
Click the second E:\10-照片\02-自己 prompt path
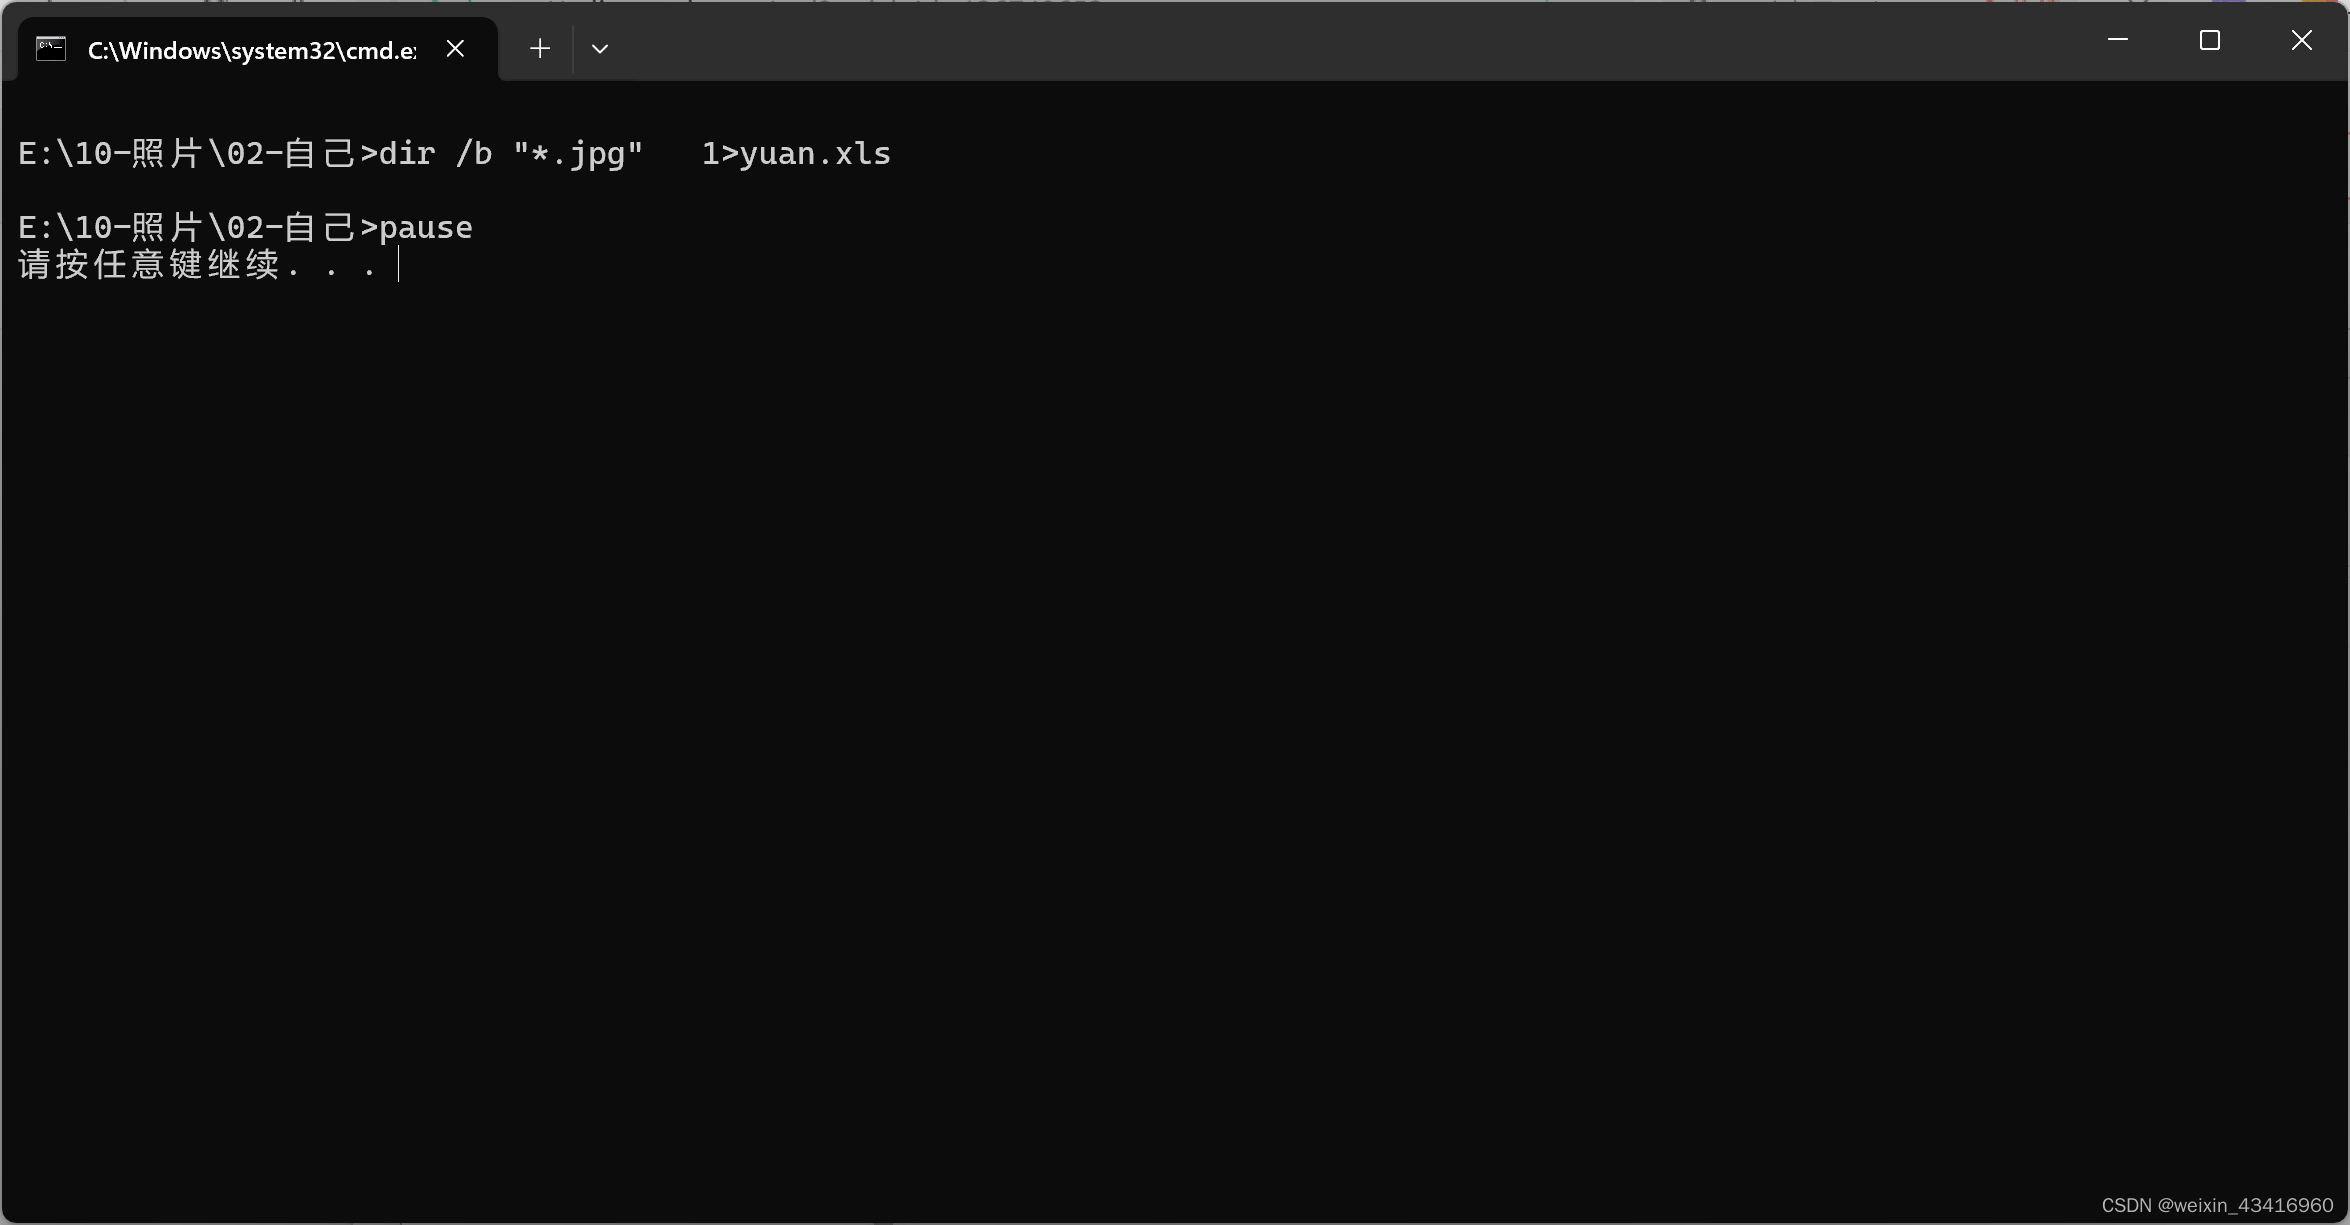tap(188, 228)
